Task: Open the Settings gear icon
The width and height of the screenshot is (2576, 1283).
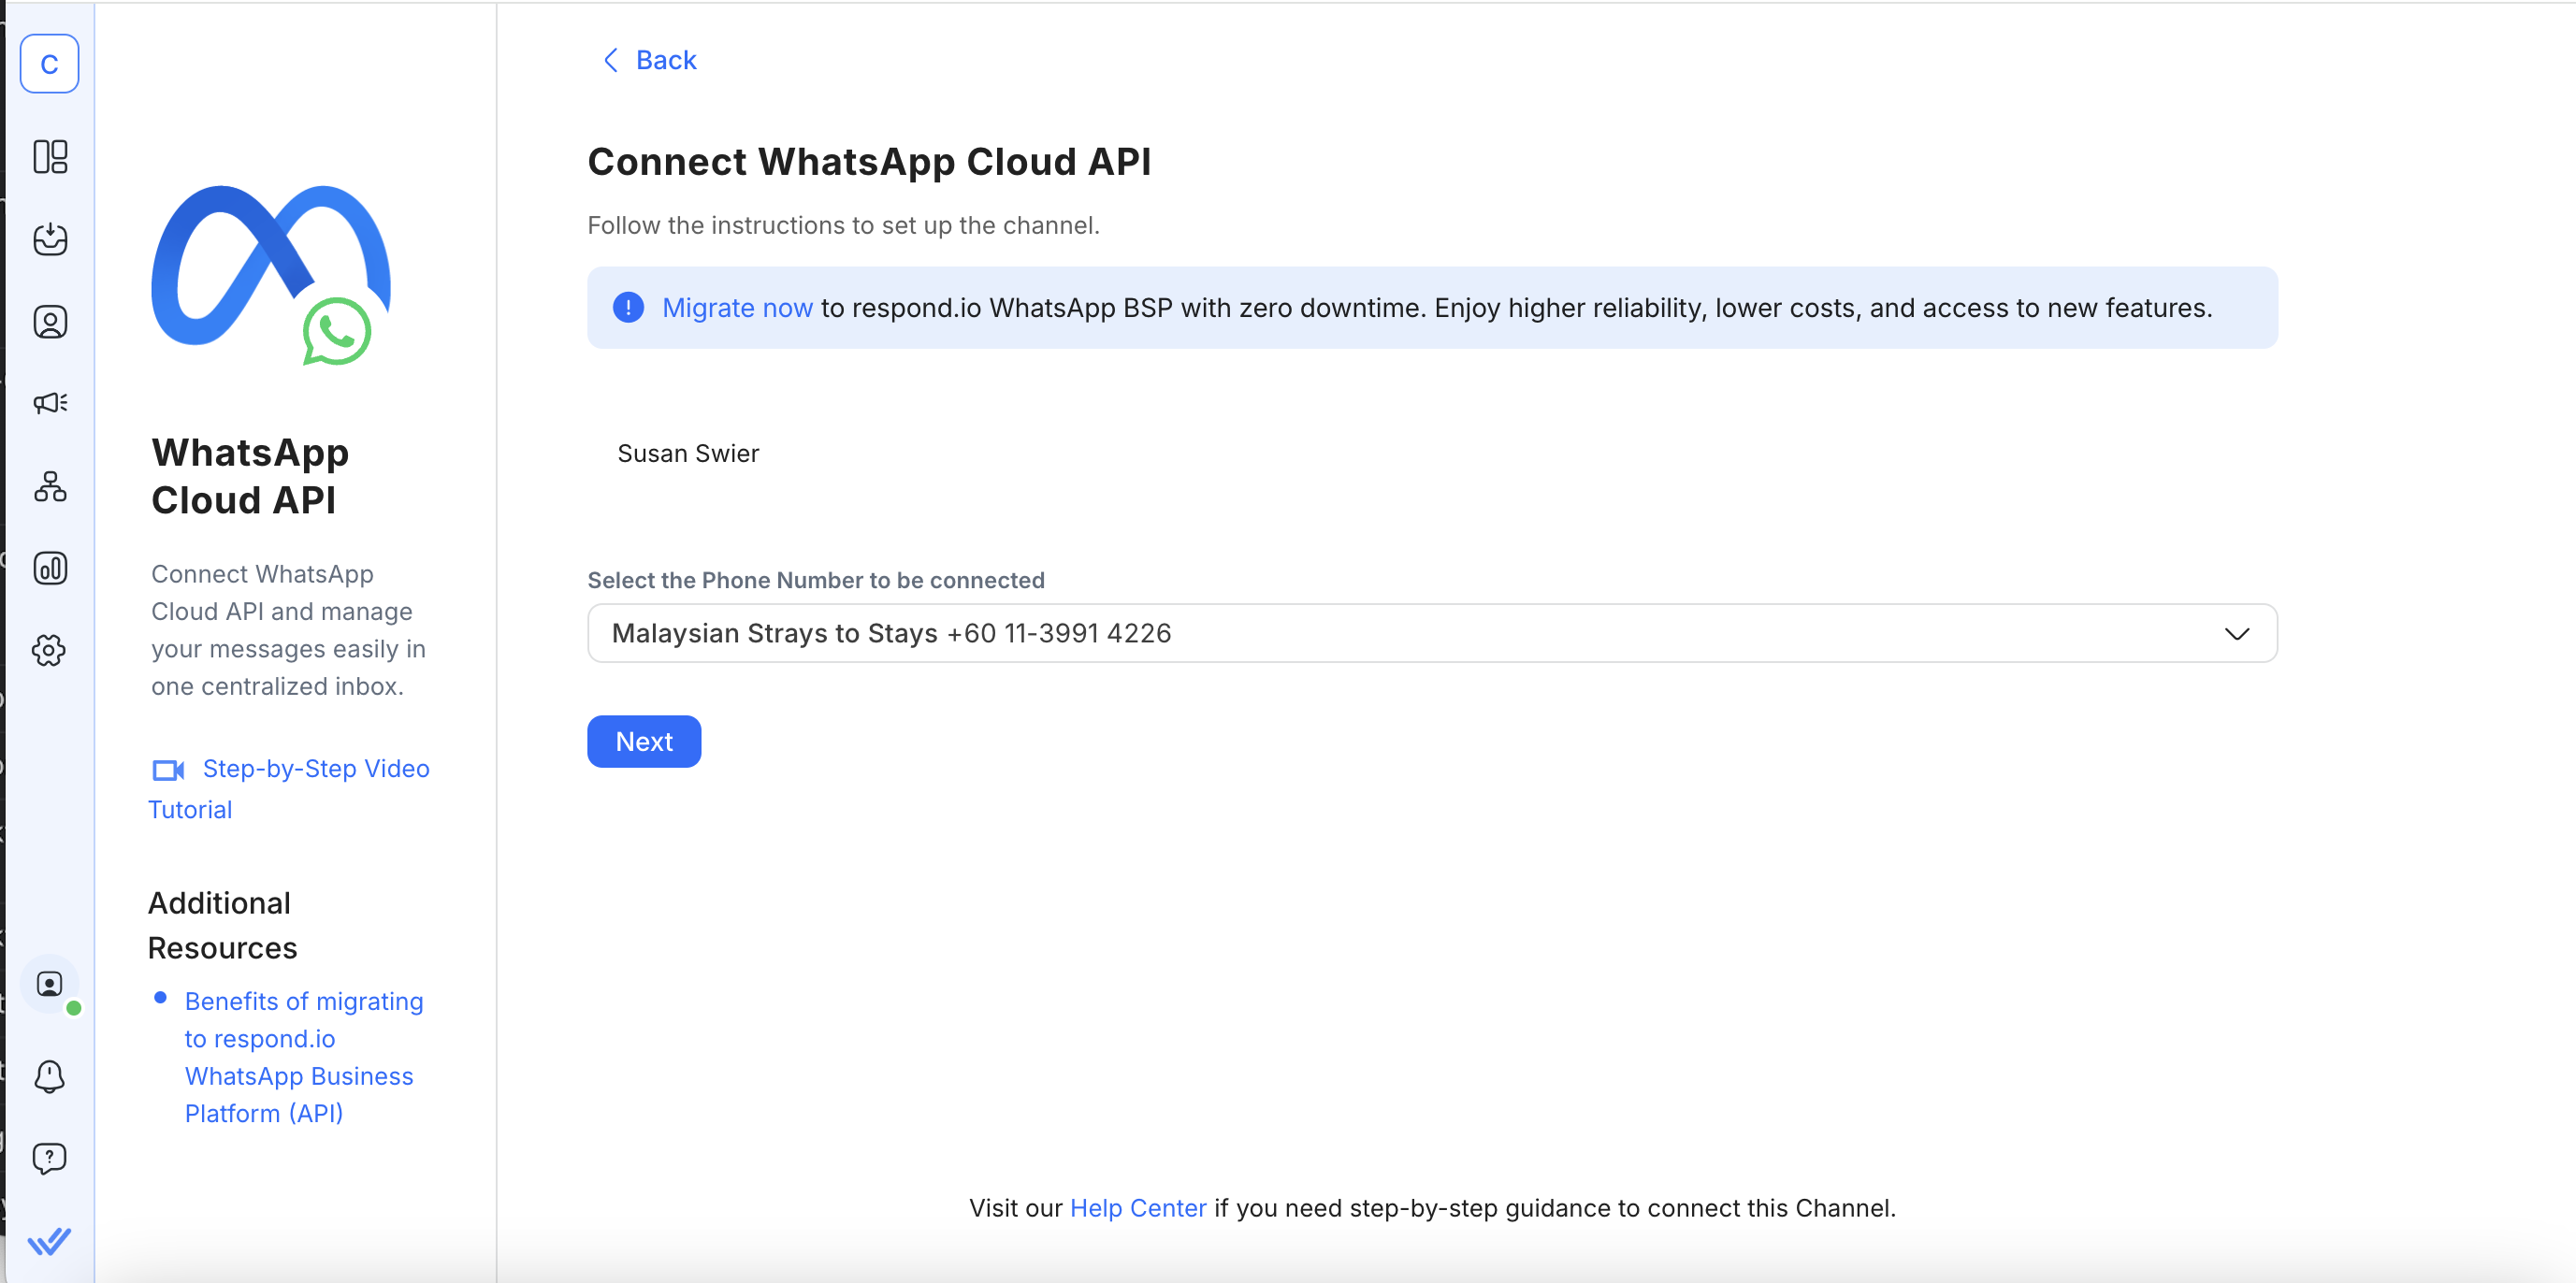Action: 50,650
